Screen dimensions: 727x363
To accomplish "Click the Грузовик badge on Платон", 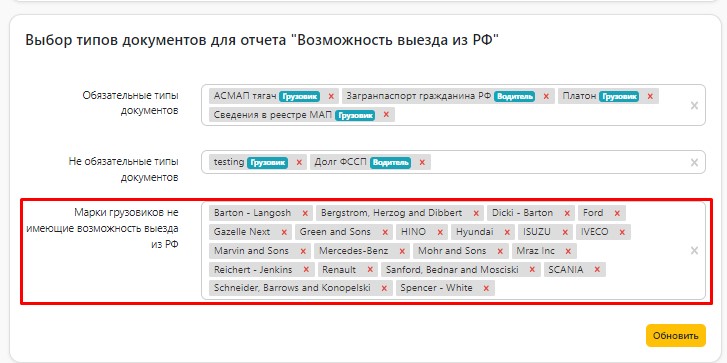I will pos(619,96).
